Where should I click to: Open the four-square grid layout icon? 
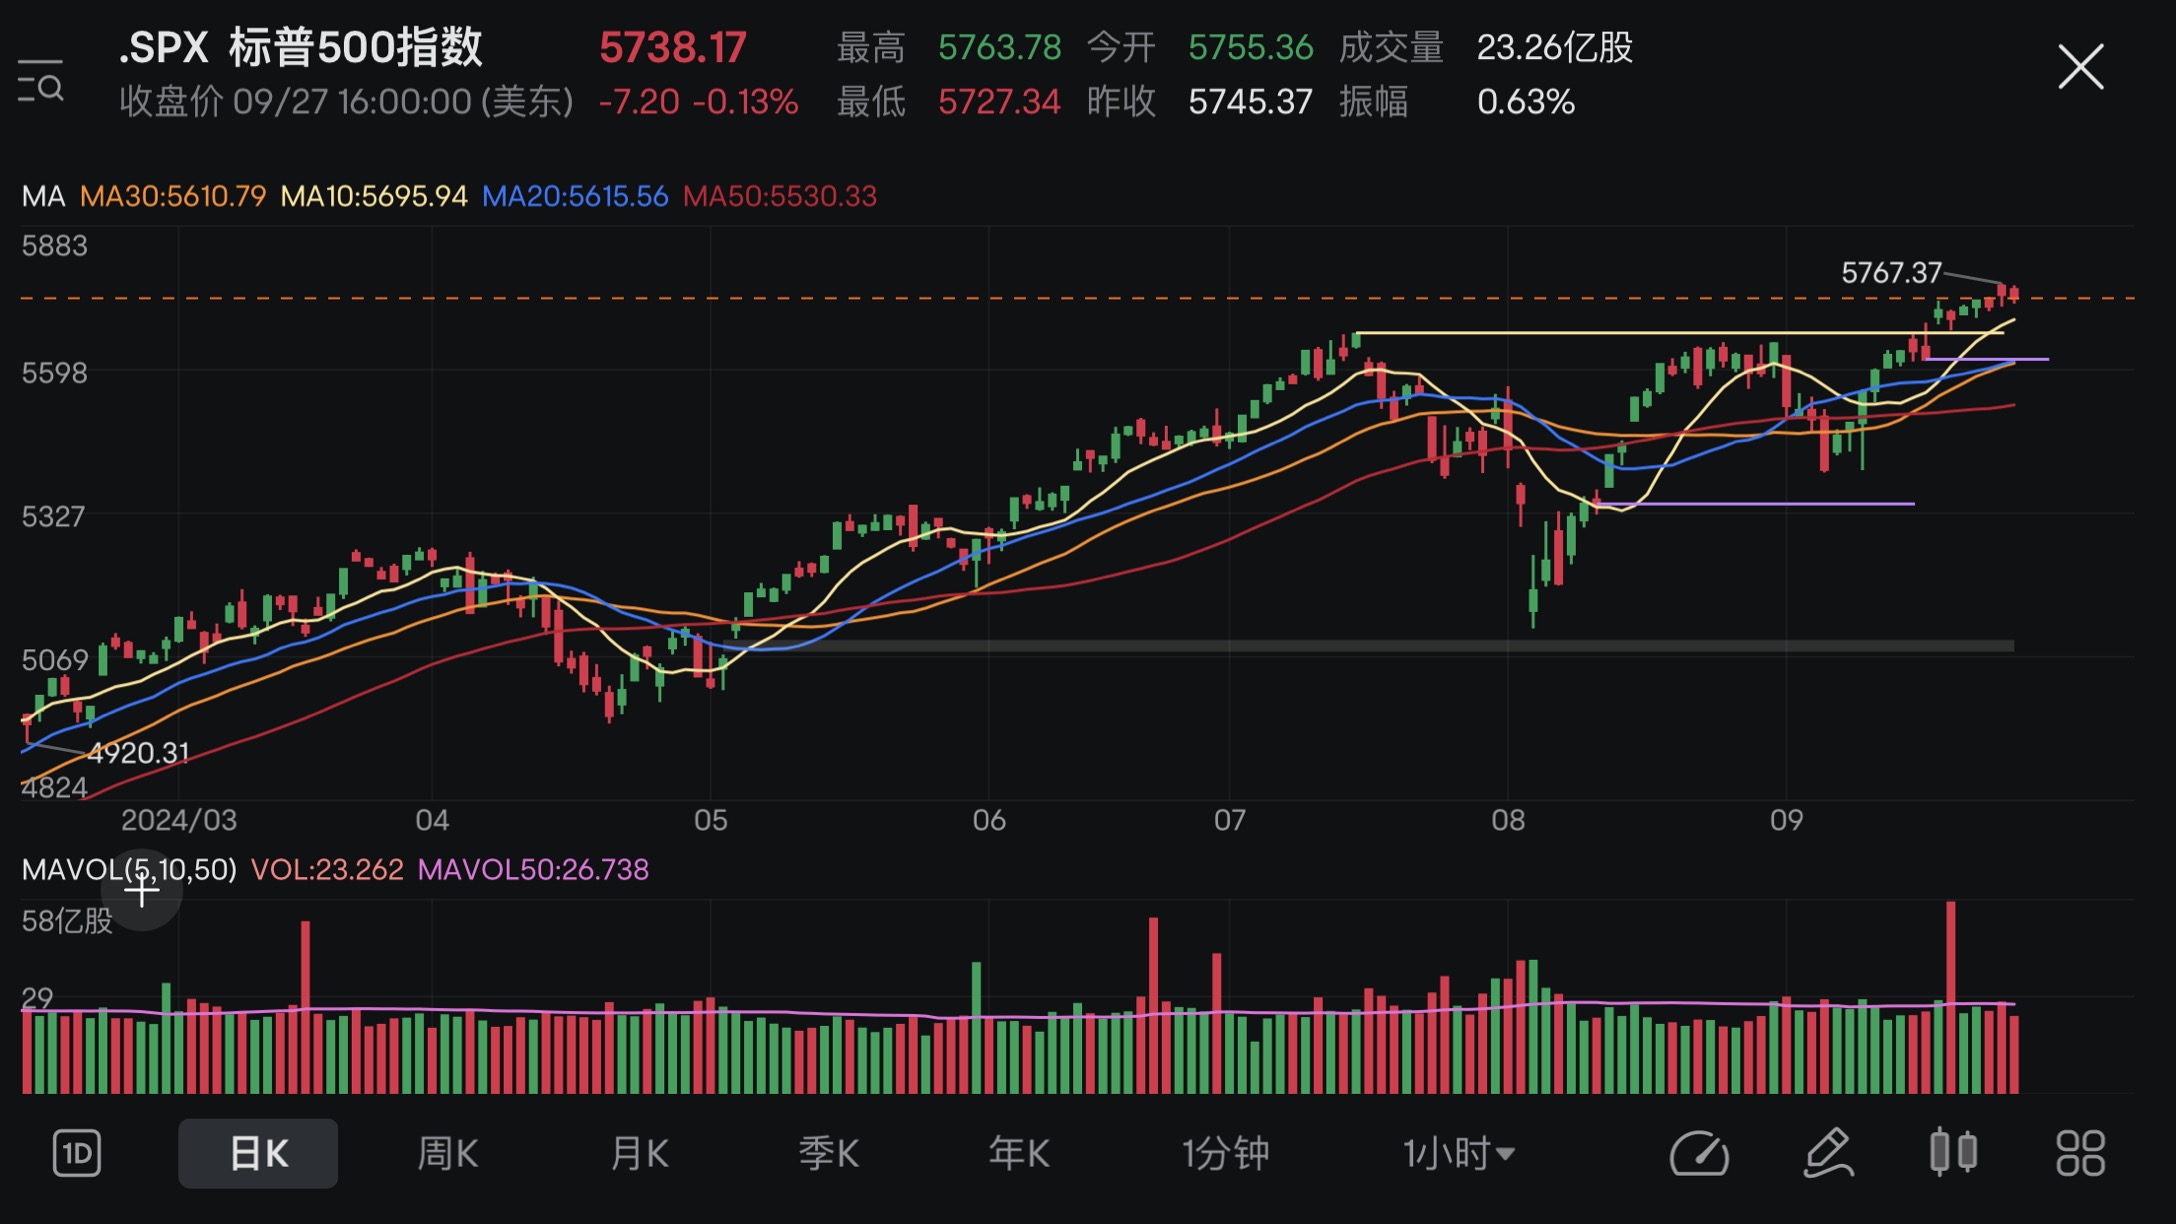[x=2081, y=1153]
